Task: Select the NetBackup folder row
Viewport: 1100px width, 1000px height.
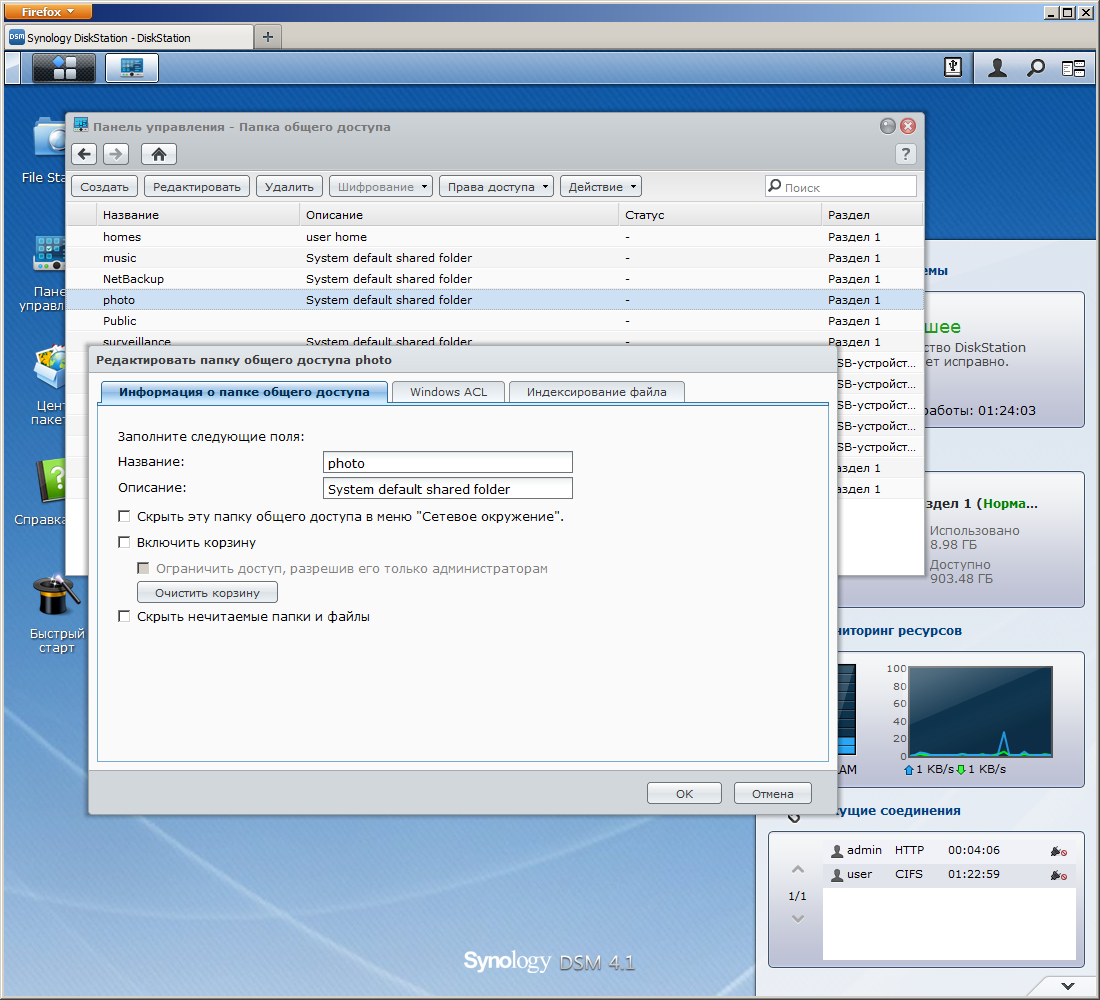Action: coord(495,279)
